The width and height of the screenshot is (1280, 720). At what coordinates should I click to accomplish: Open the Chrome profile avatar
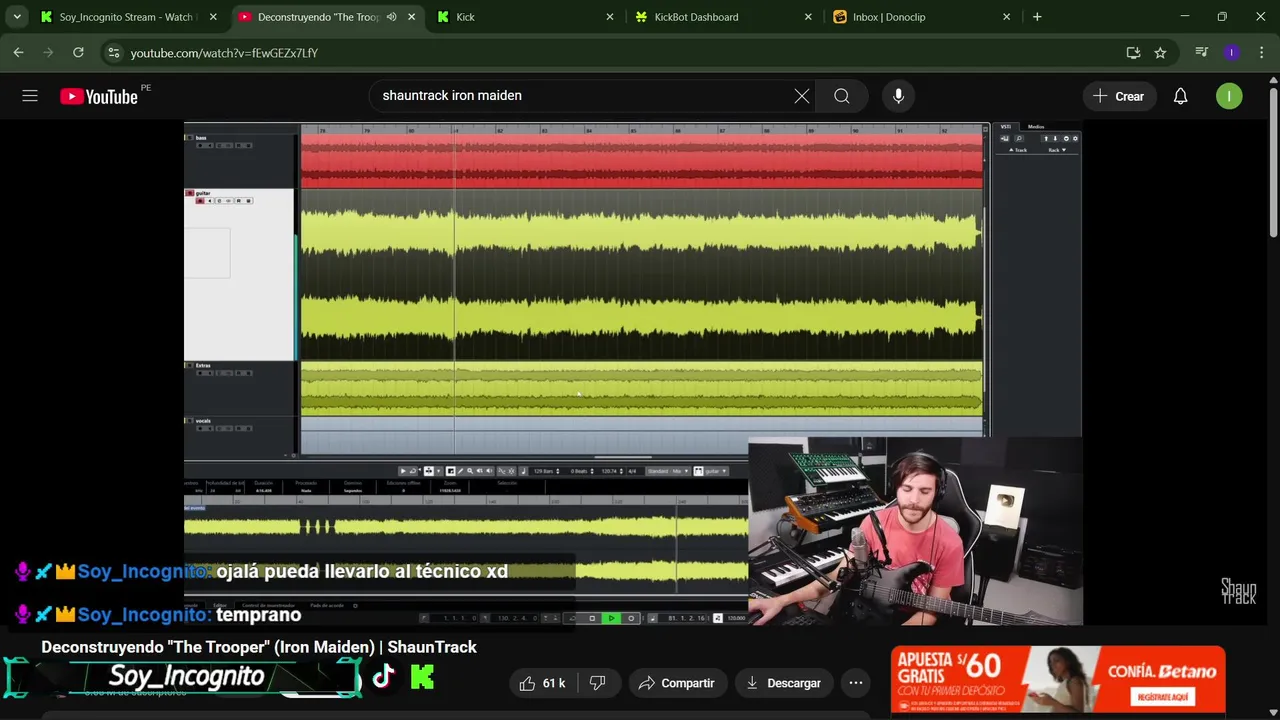coord(1232,53)
